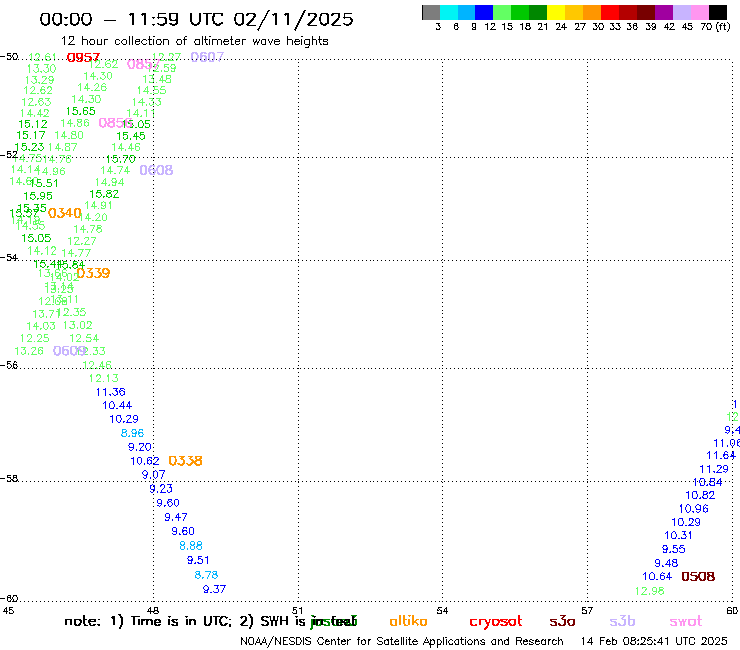Select the pink legend swatch
Screen dimensions: 740x650
click(700, 12)
